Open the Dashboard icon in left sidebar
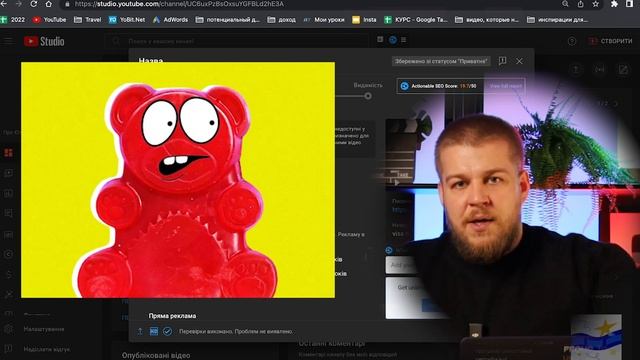The image size is (640, 360). click(9, 153)
